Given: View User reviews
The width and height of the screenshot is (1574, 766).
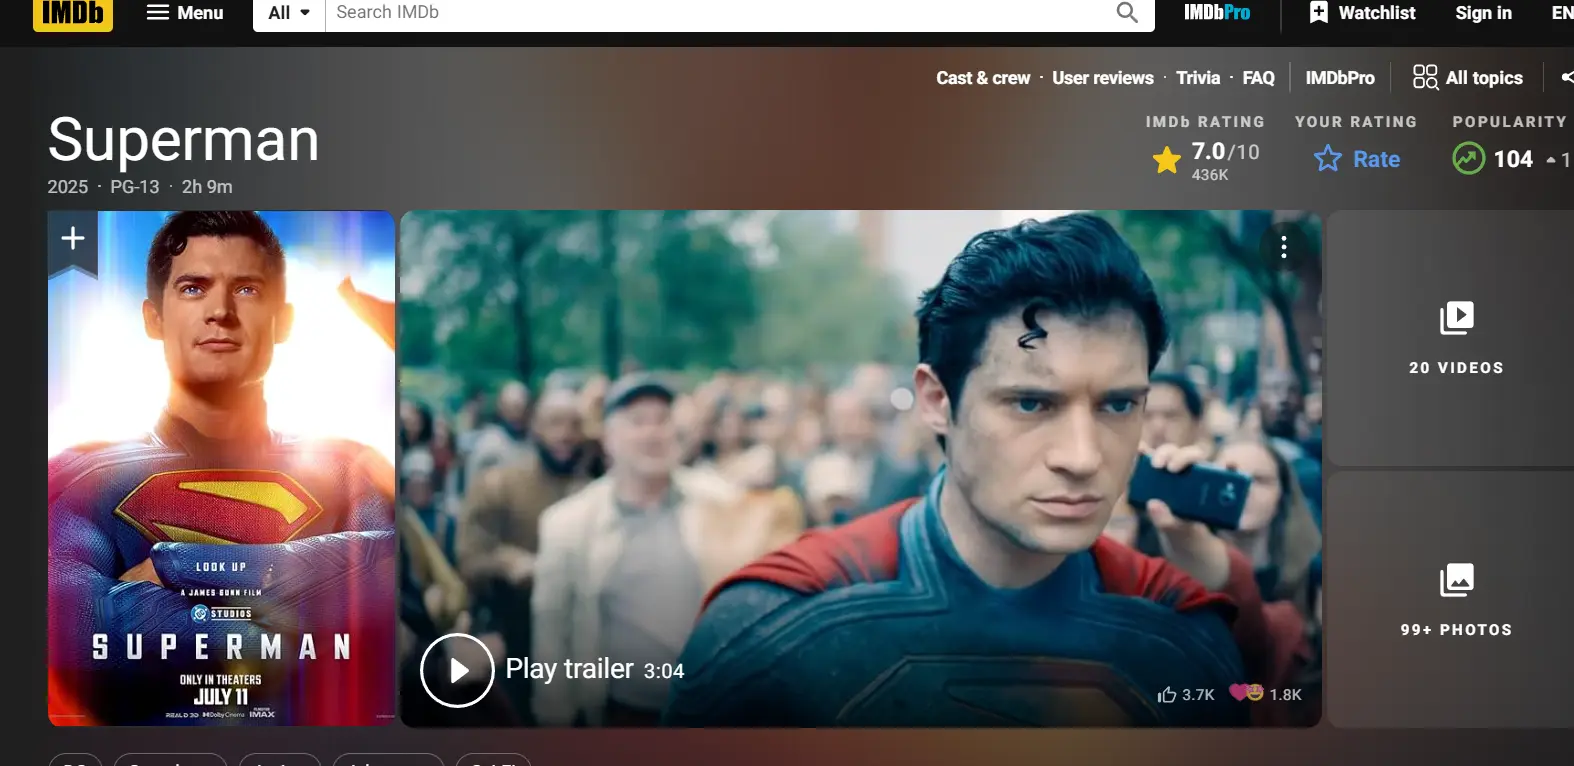Looking at the screenshot, I should (1103, 78).
